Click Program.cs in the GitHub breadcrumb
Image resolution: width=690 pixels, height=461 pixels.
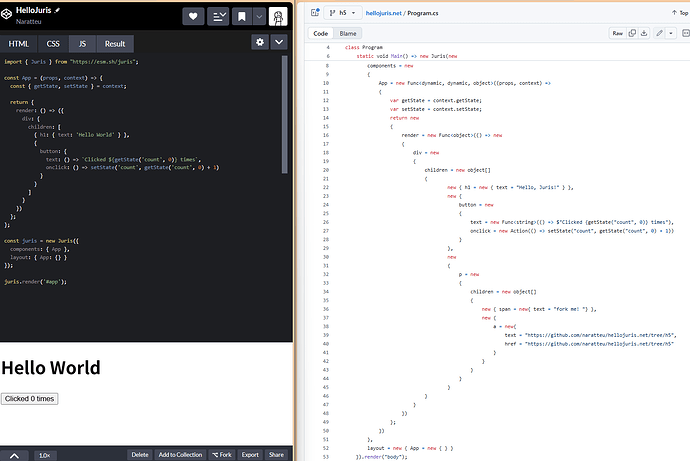422,13
